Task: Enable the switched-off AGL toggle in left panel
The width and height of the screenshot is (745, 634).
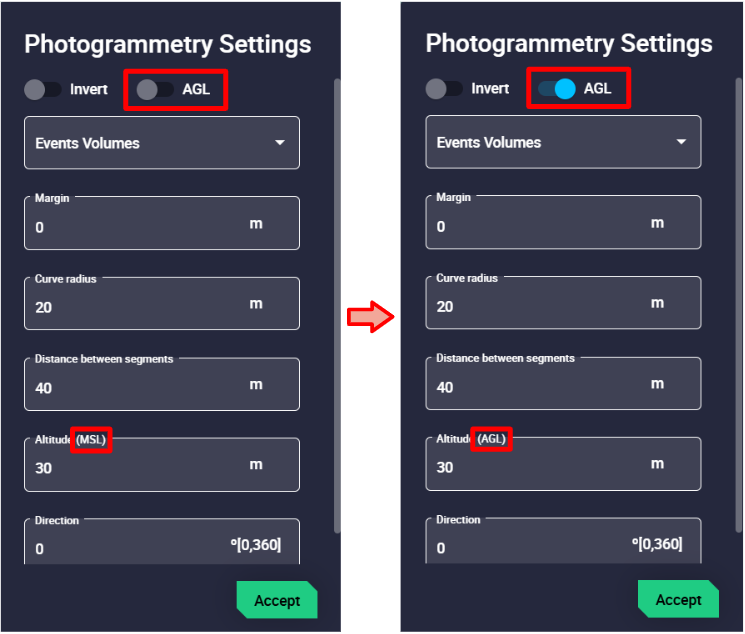Action: click(155, 90)
